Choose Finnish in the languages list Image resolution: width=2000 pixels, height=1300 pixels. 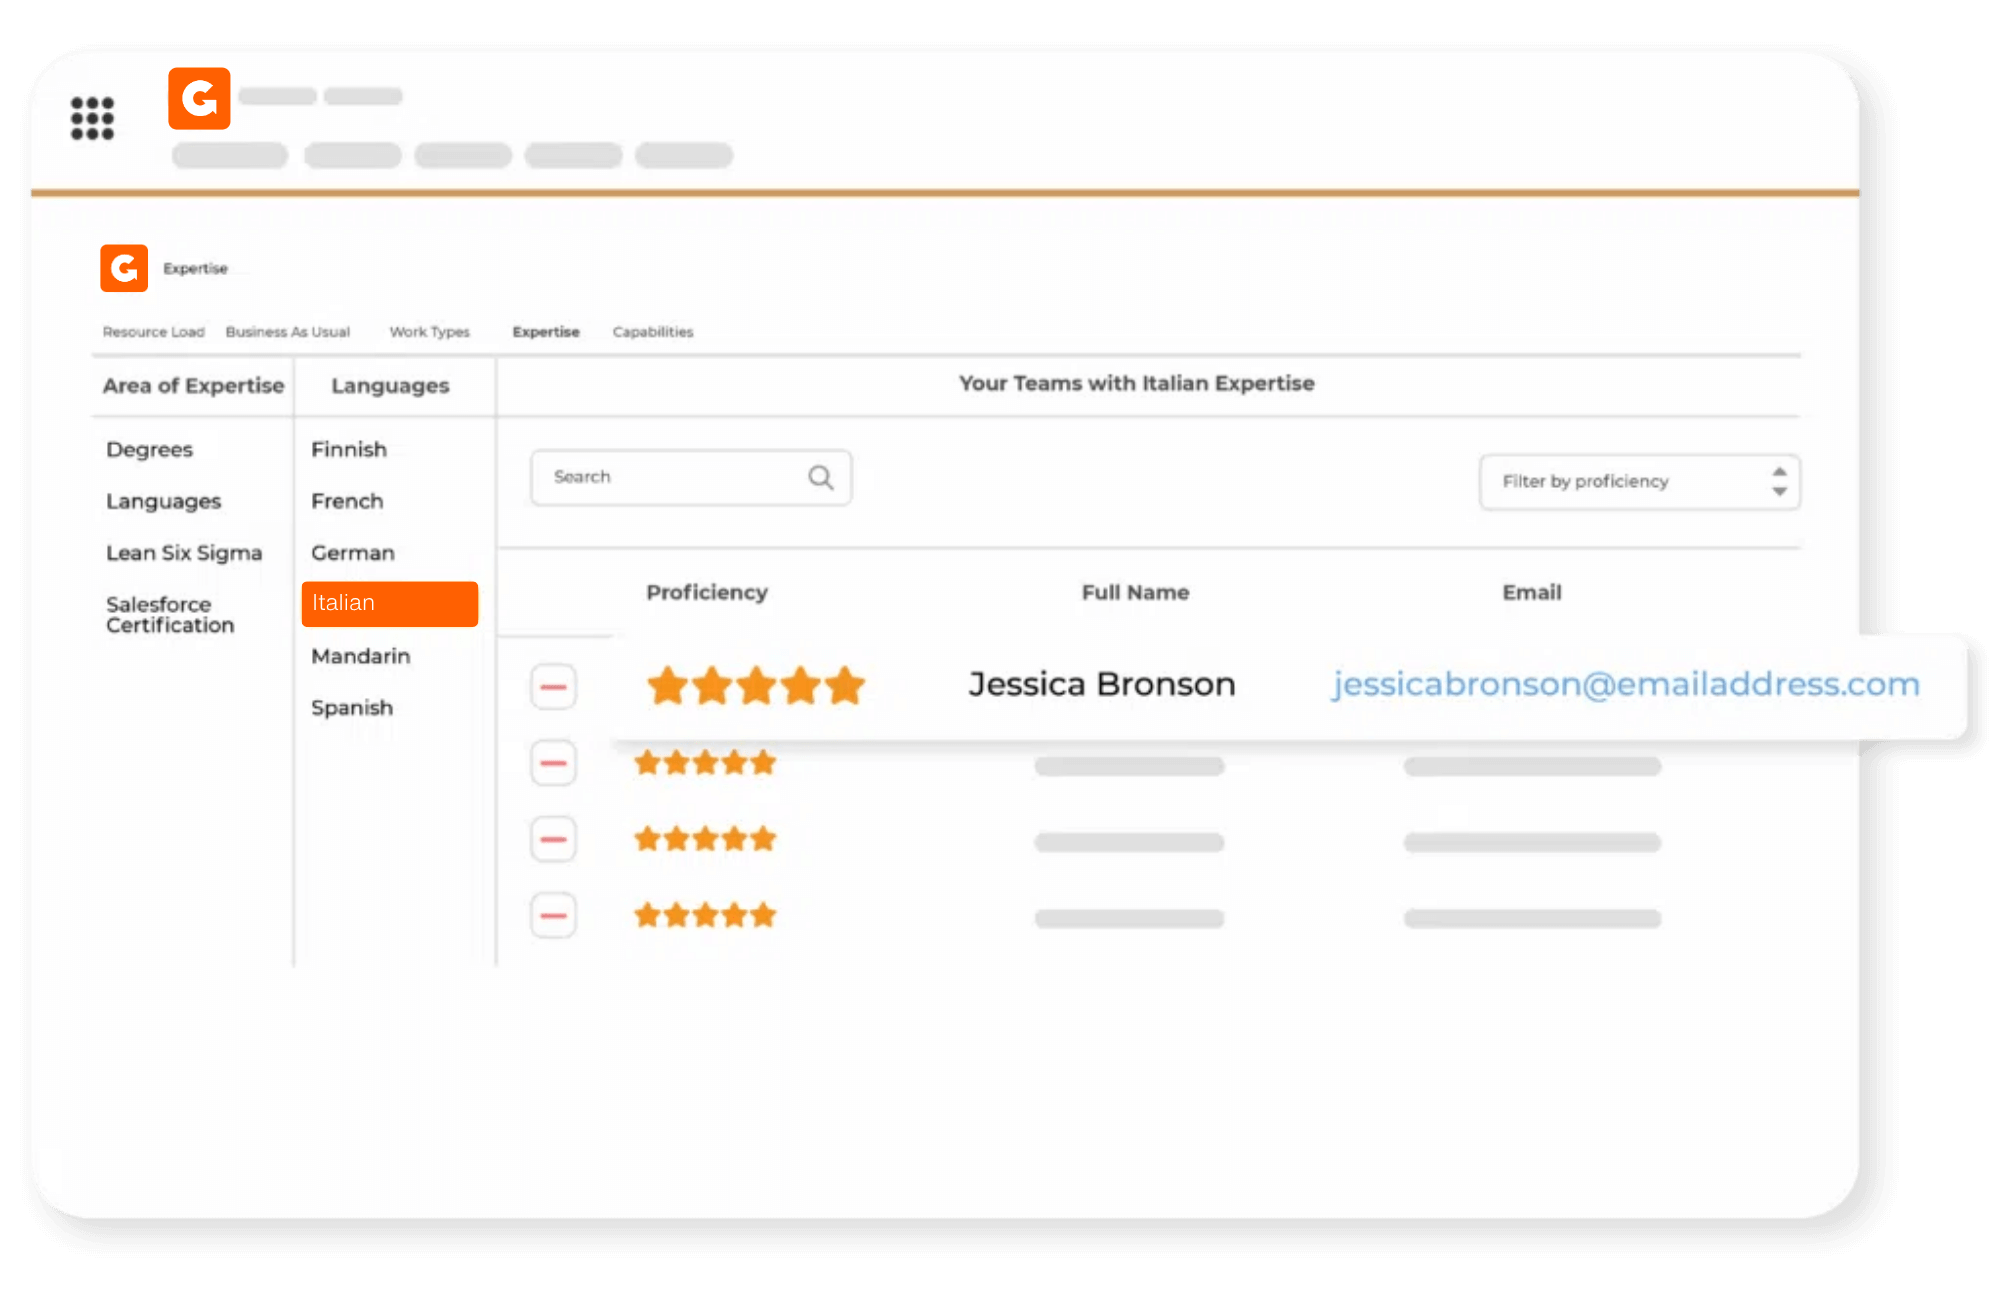[349, 450]
